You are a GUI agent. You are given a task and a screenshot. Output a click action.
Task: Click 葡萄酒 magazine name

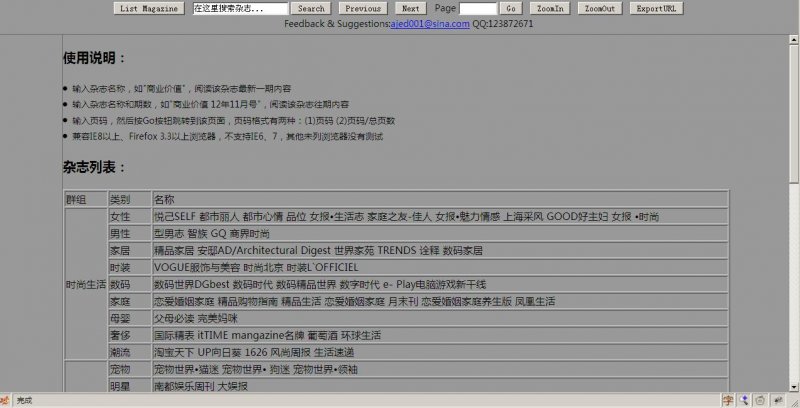click(322, 335)
